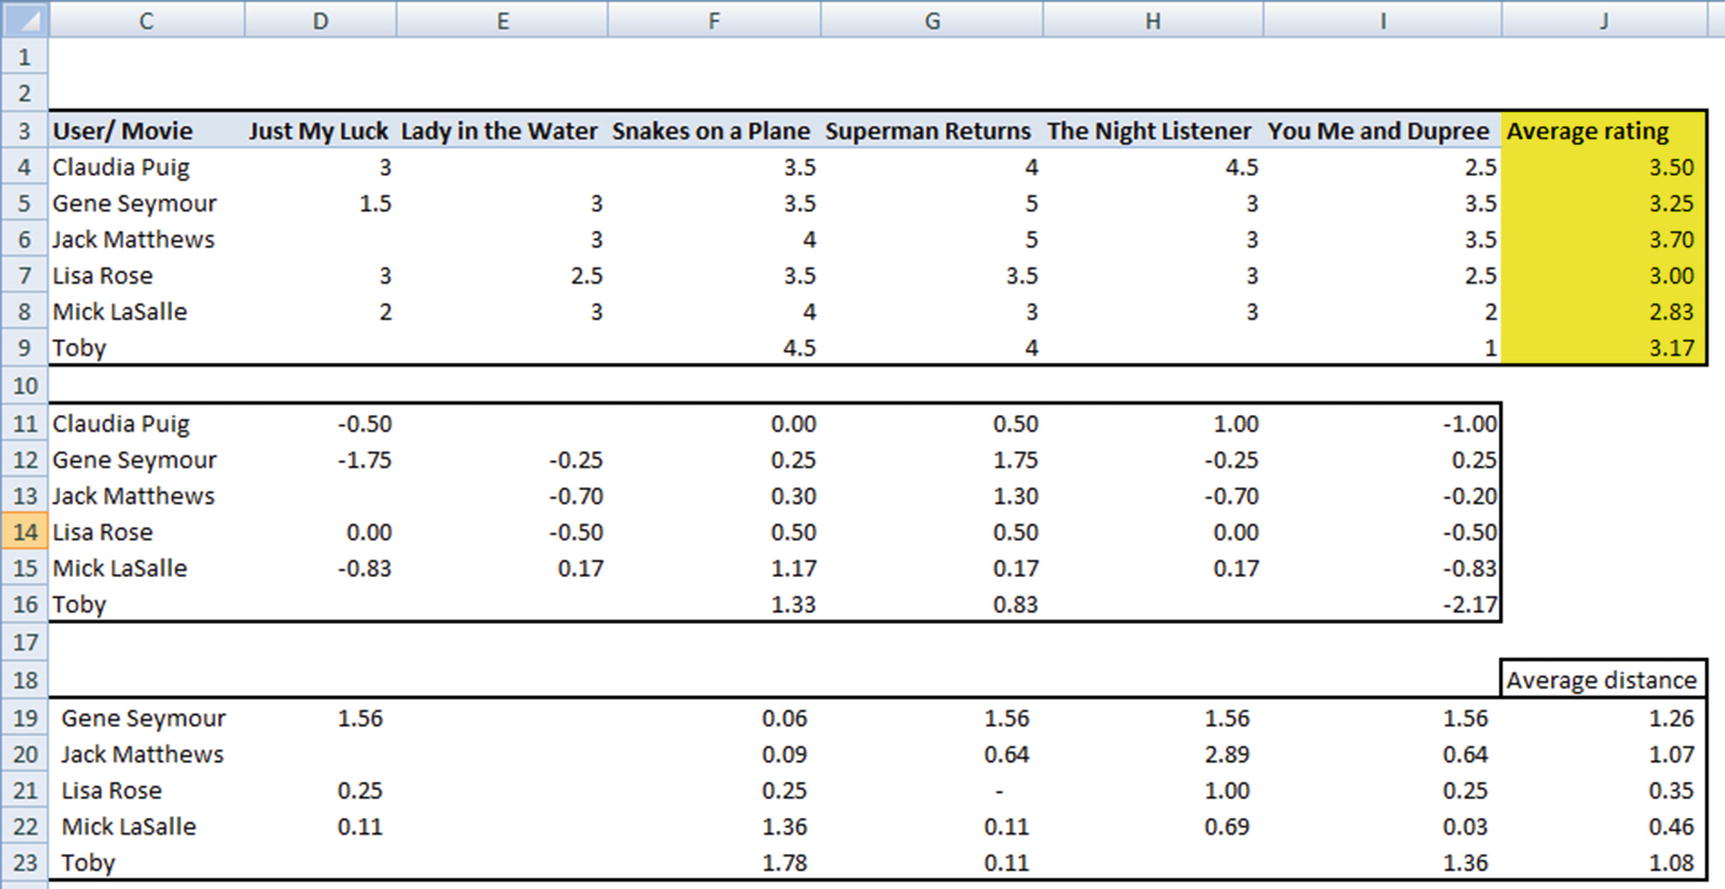Click average distance value 0.35
The width and height of the screenshot is (1725, 889).
click(x=1671, y=790)
